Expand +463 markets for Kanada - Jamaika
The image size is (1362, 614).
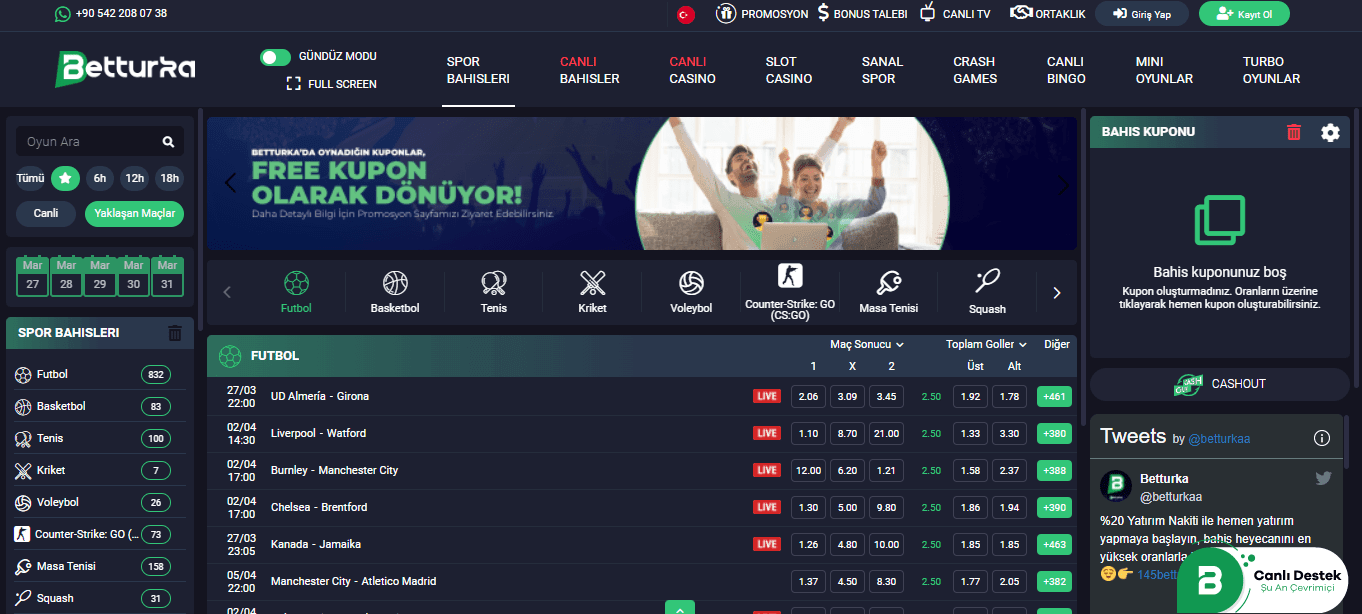pyautogui.click(x=1054, y=545)
